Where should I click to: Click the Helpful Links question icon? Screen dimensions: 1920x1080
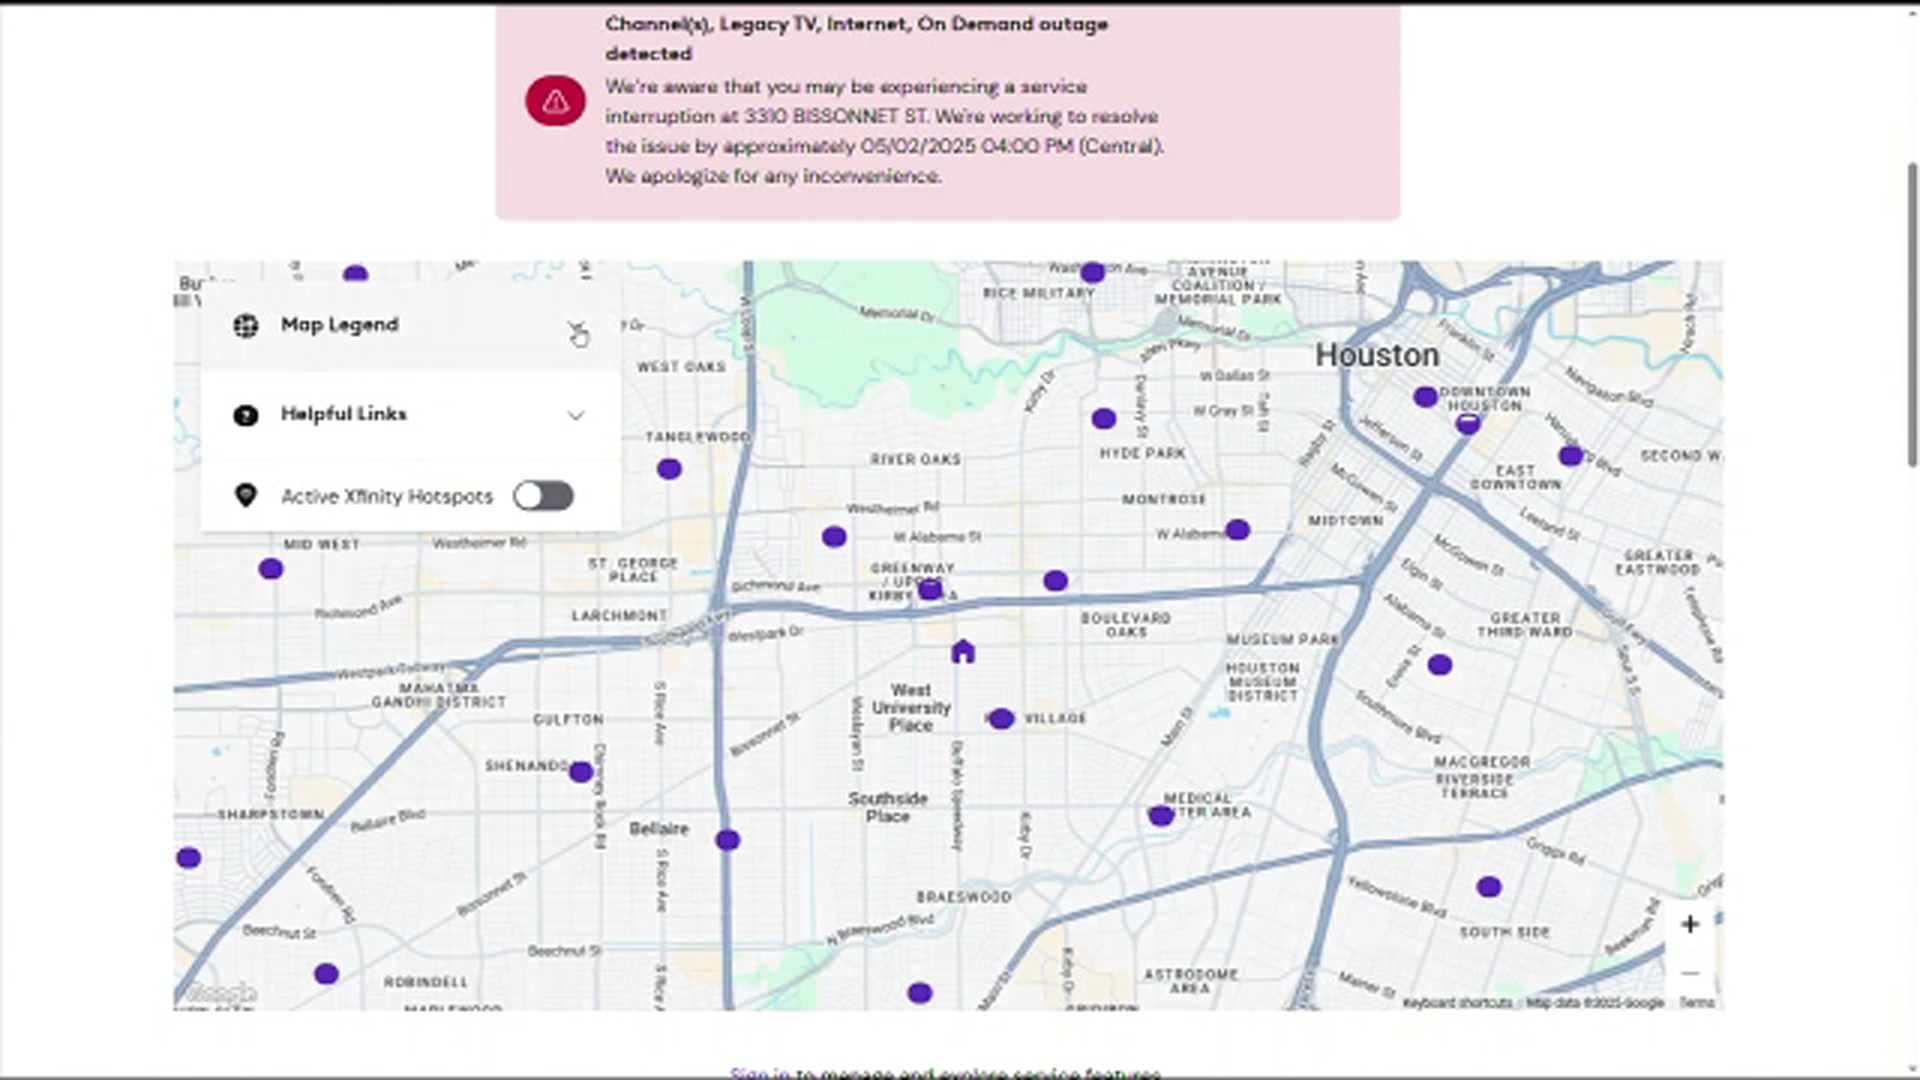[246, 415]
